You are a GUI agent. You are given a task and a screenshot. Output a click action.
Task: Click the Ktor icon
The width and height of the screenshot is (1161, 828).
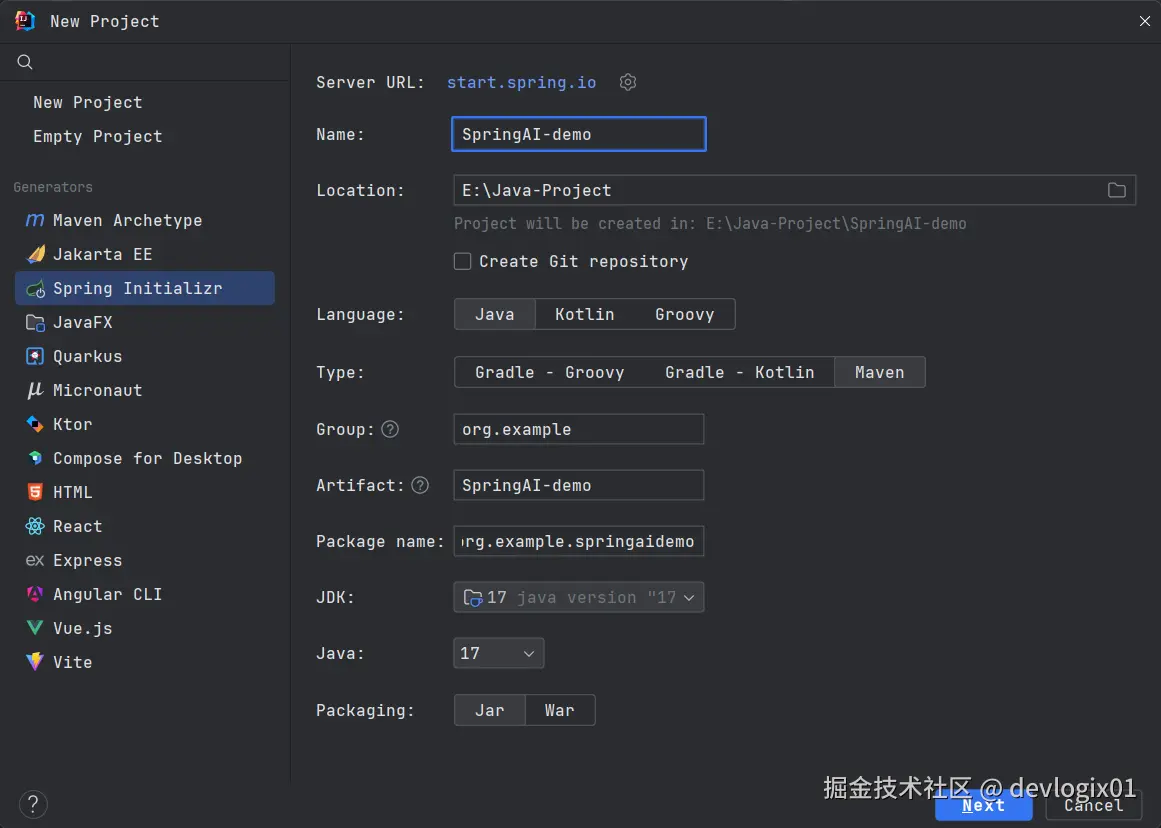35,424
